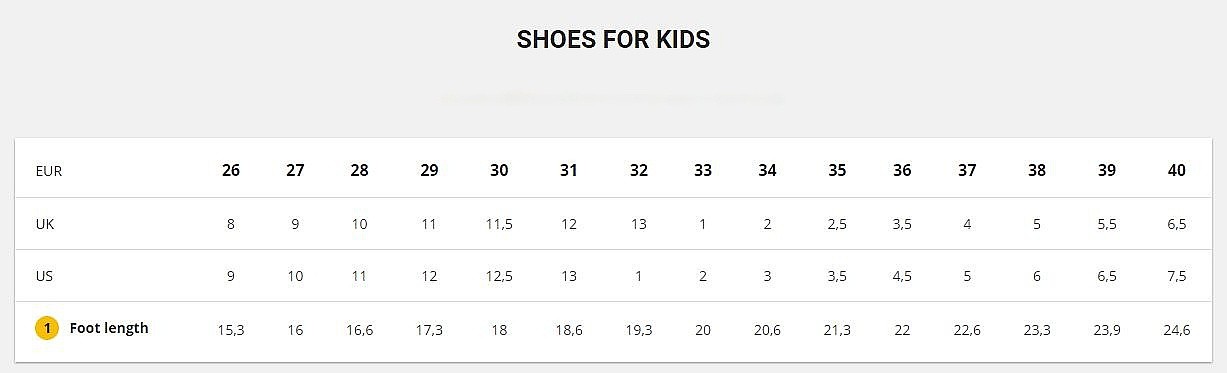The height and width of the screenshot is (373, 1227).
Task: Select the EUR row header
Action: tap(49, 171)
